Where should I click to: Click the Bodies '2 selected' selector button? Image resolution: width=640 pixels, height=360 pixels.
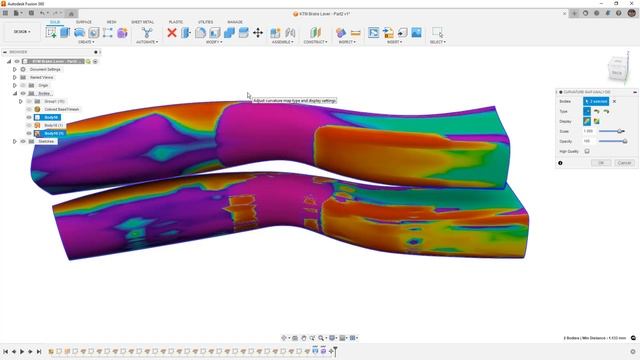(x=596, y=101)
